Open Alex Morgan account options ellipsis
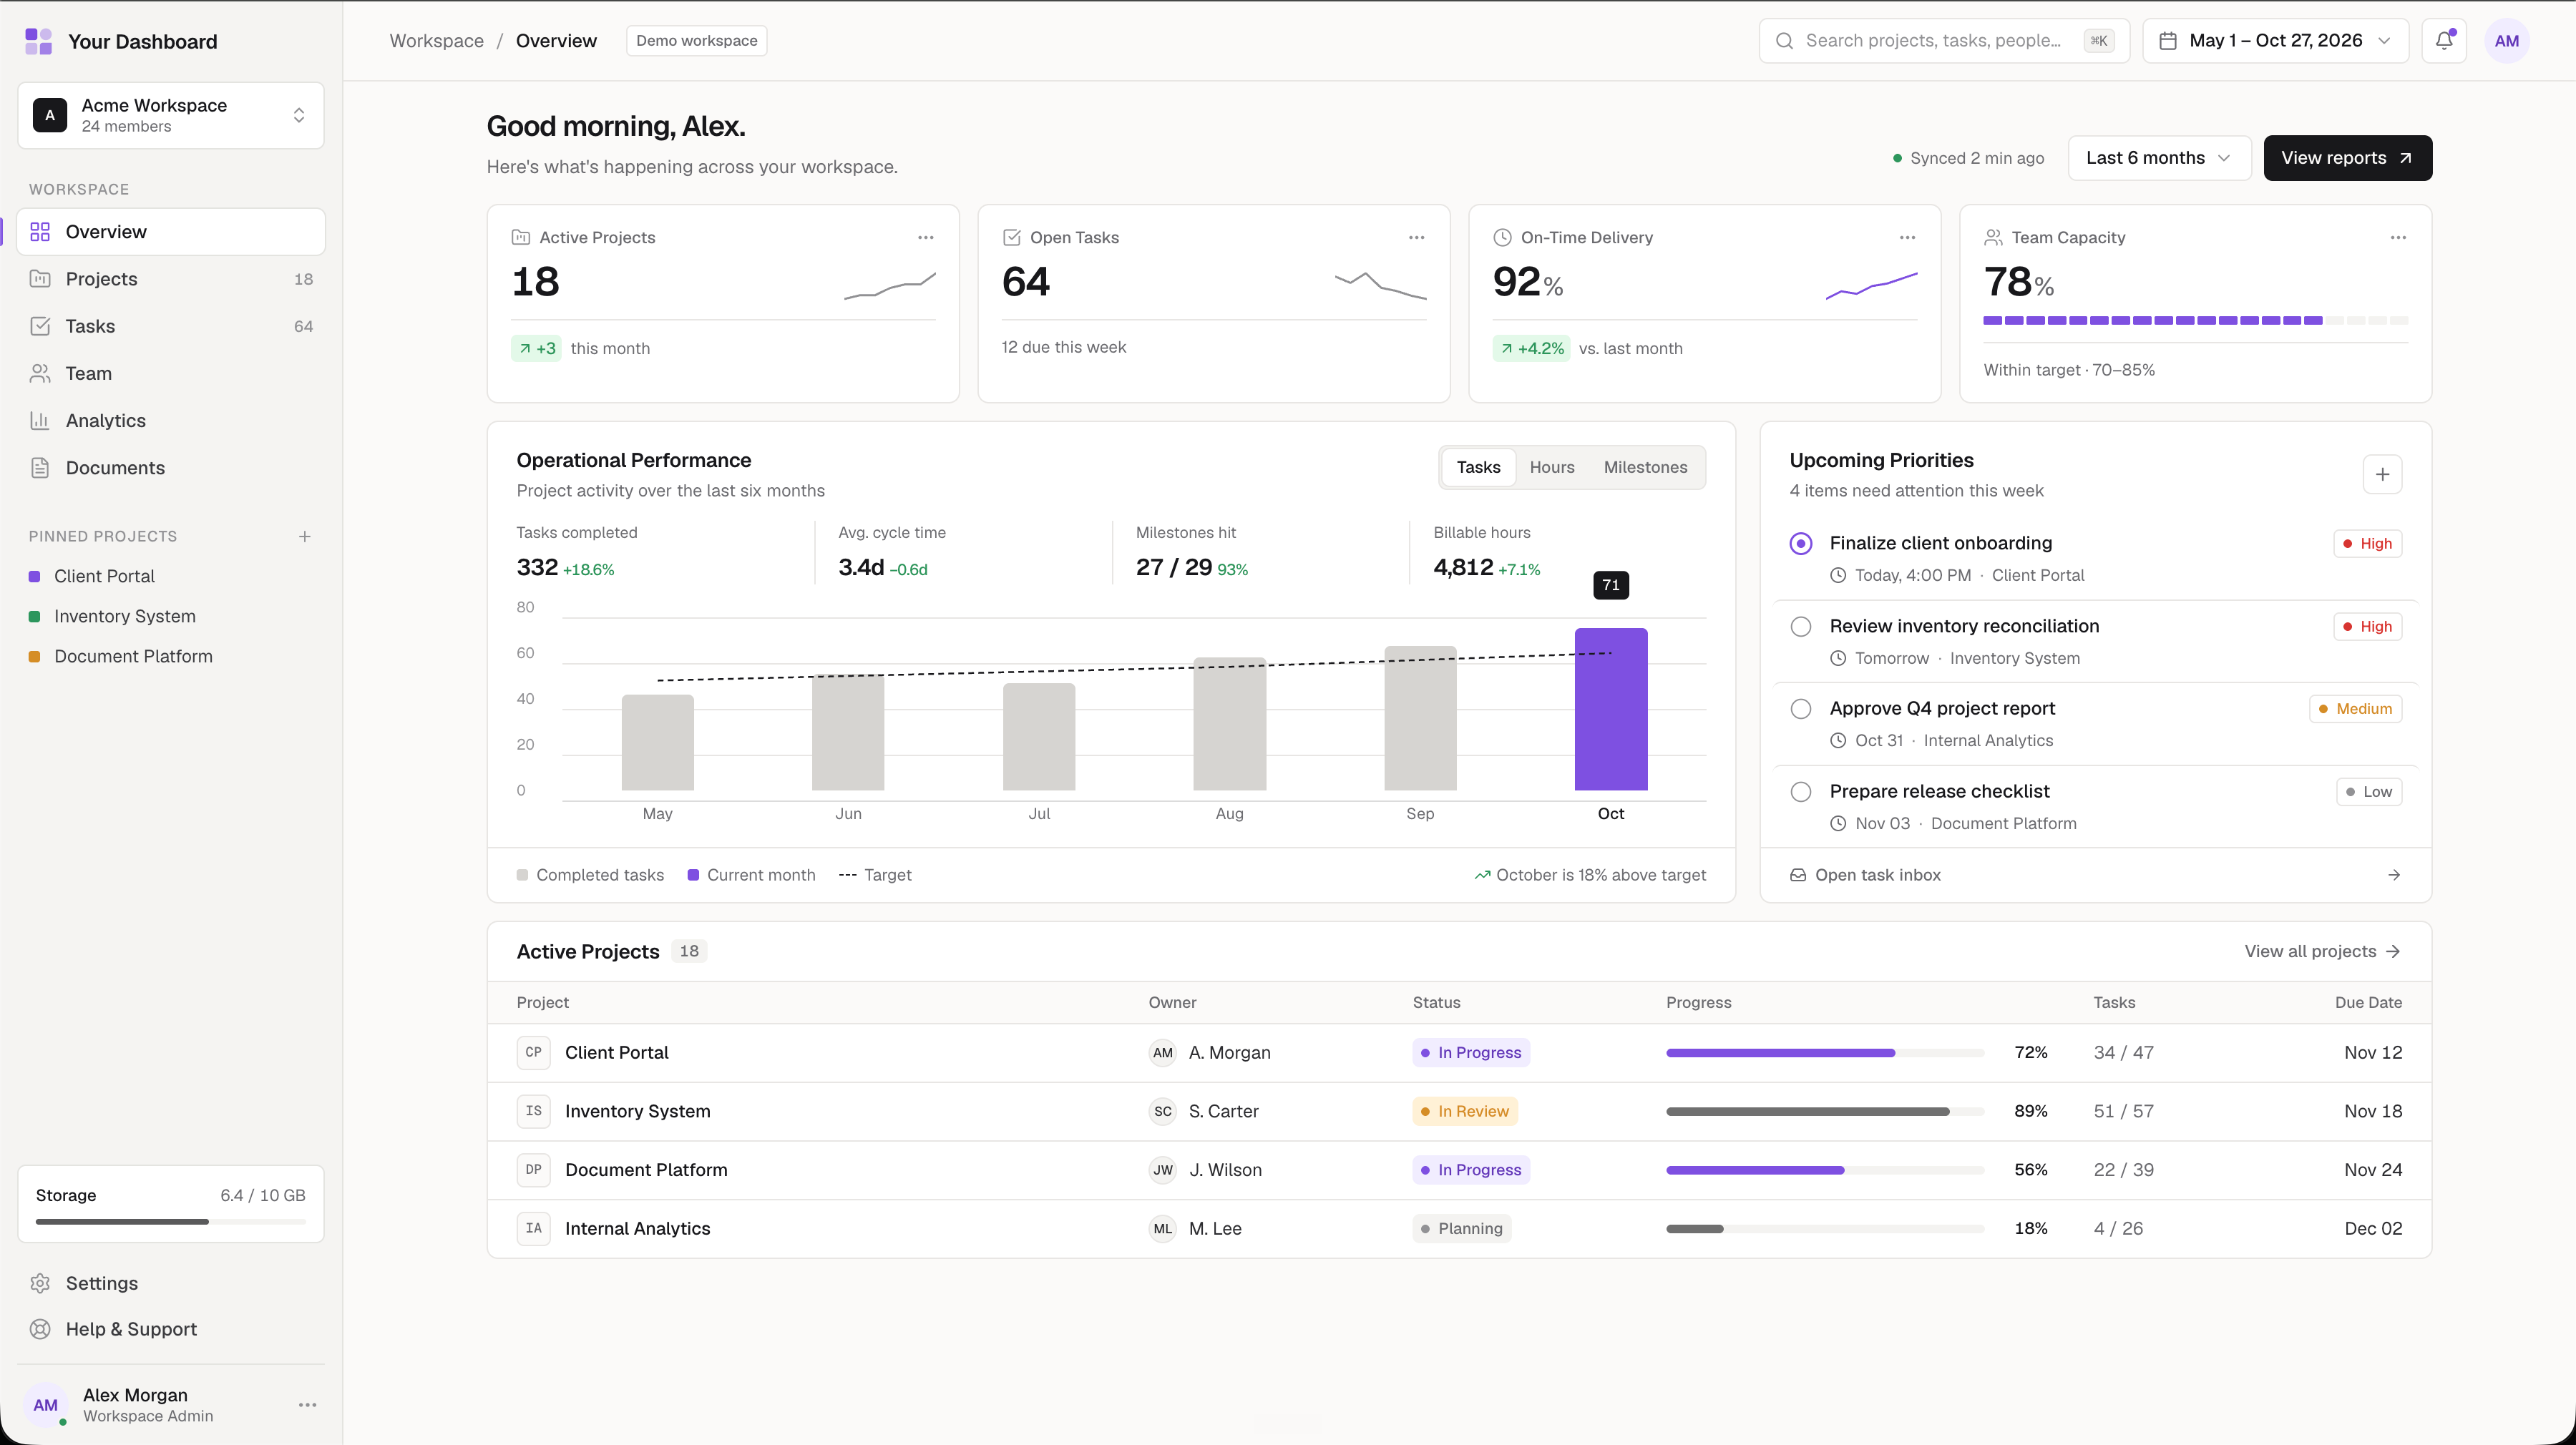Screen dimensions: 2576x1445 (308, 1405)
